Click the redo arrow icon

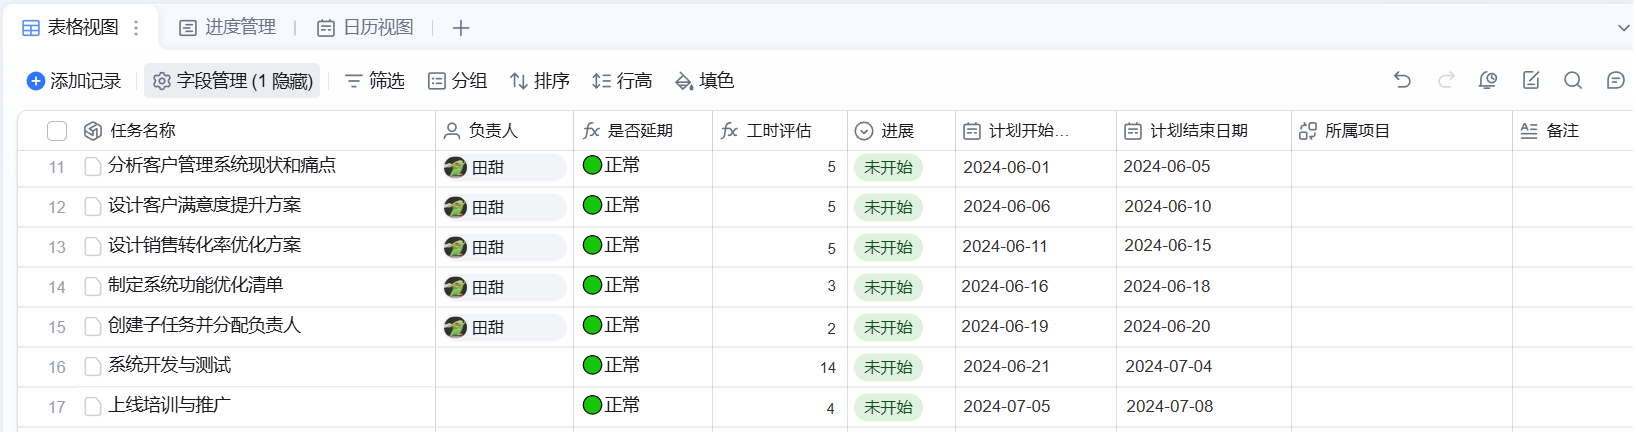coord(1446,80)
